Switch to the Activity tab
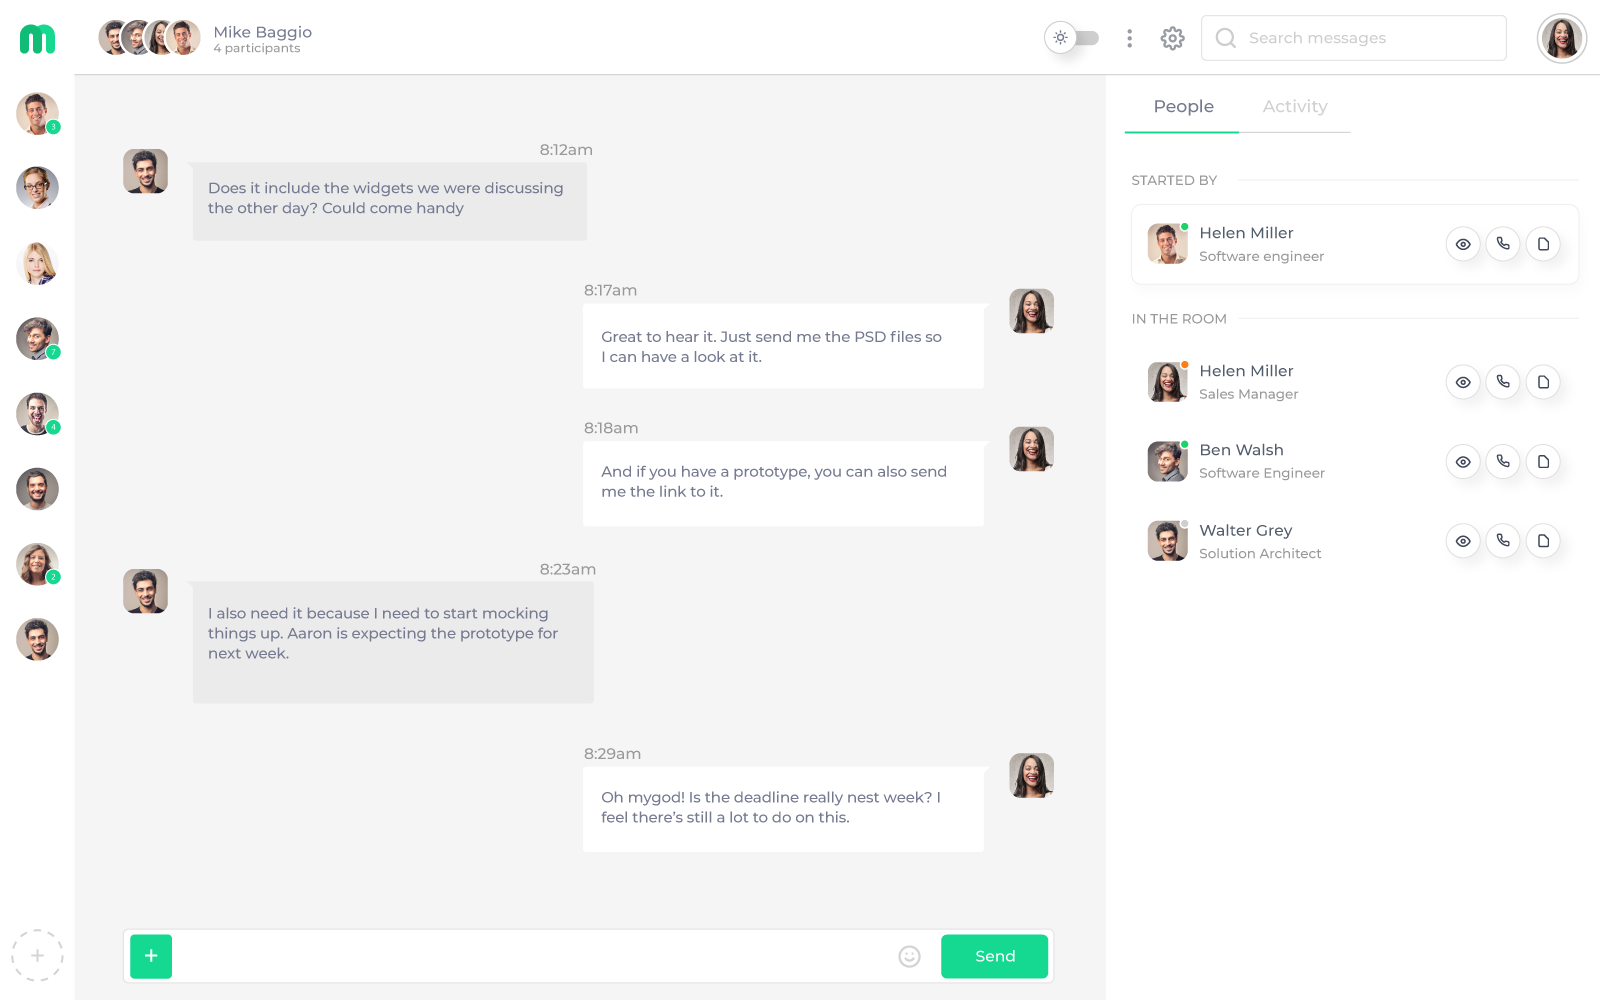The image size is (1600, 1000). 1295,106
